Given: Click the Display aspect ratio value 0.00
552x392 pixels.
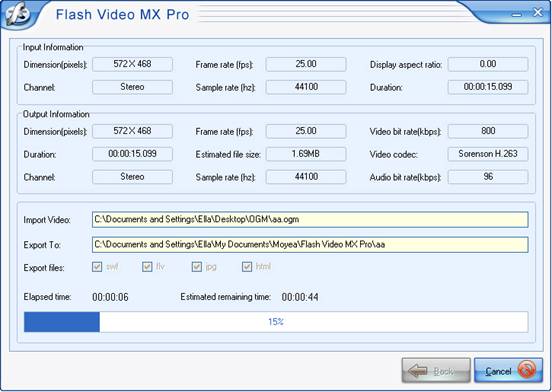Looking at the screenshot, I should tap(488, 64).
